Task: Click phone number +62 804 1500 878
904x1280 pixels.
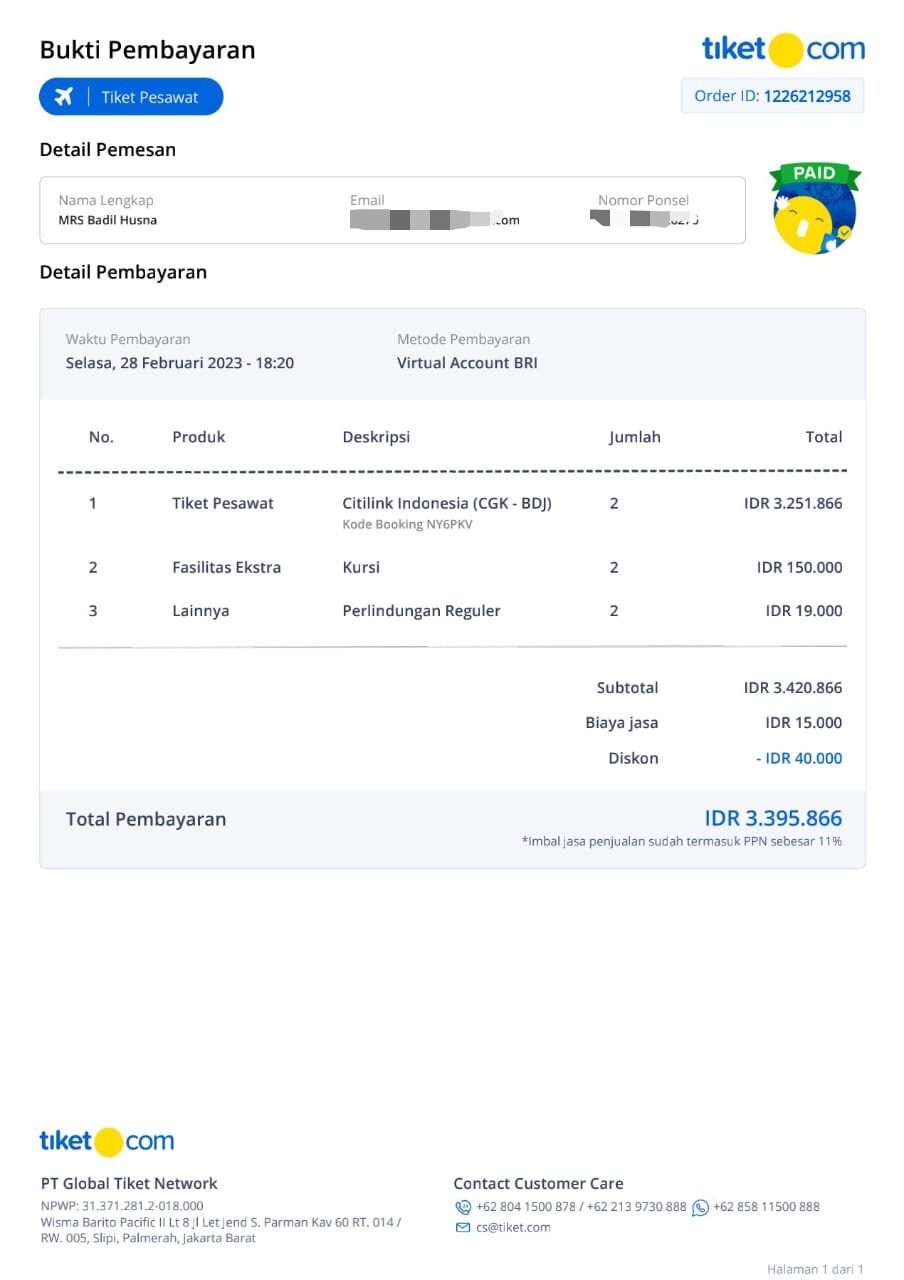Action: point(526,1207)
